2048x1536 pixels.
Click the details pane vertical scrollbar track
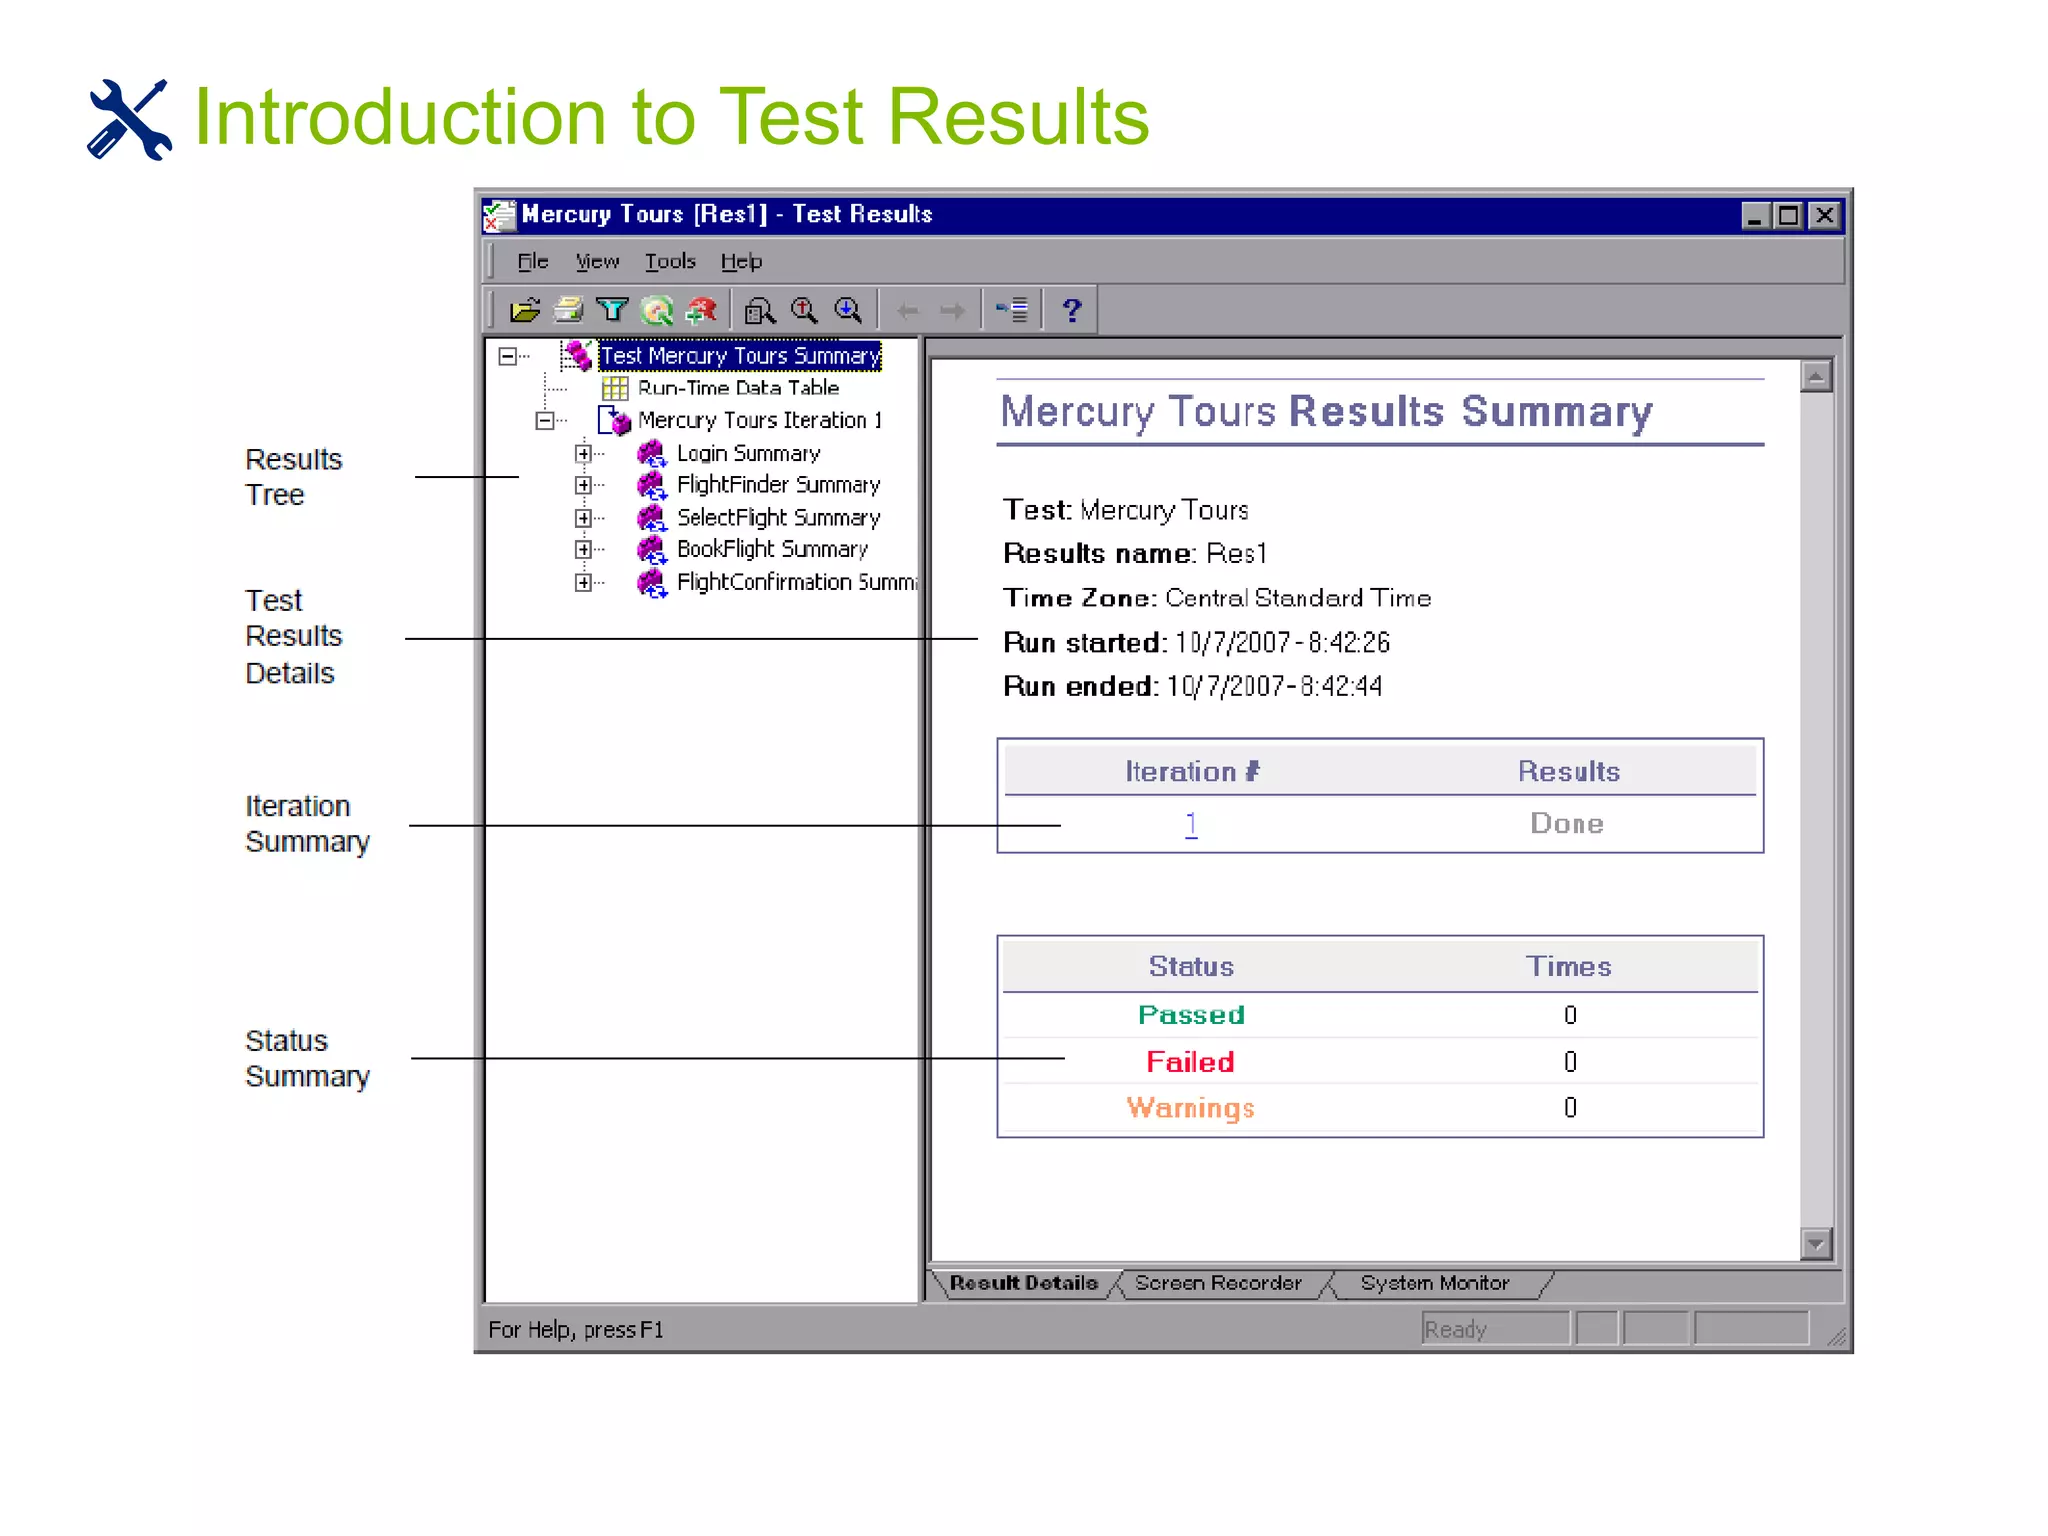[x=1816, y=810]
